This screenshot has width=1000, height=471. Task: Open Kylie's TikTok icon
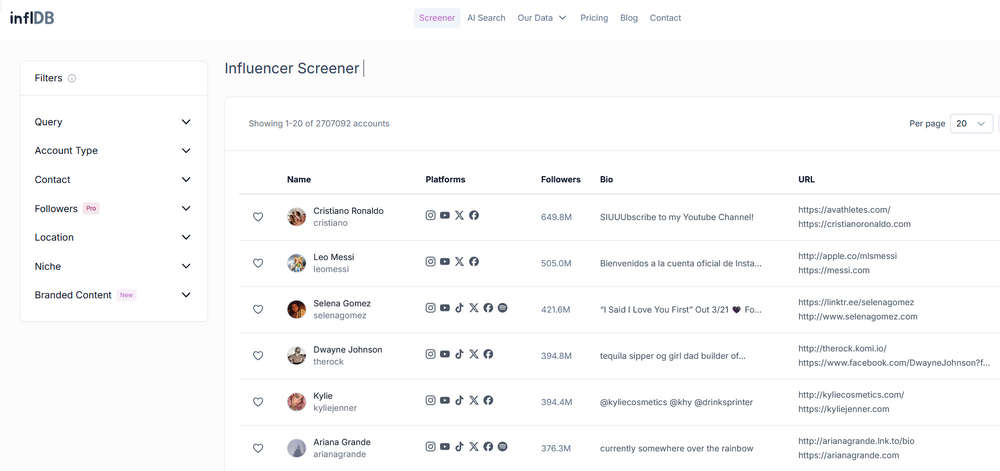click(x=459, y=400)
